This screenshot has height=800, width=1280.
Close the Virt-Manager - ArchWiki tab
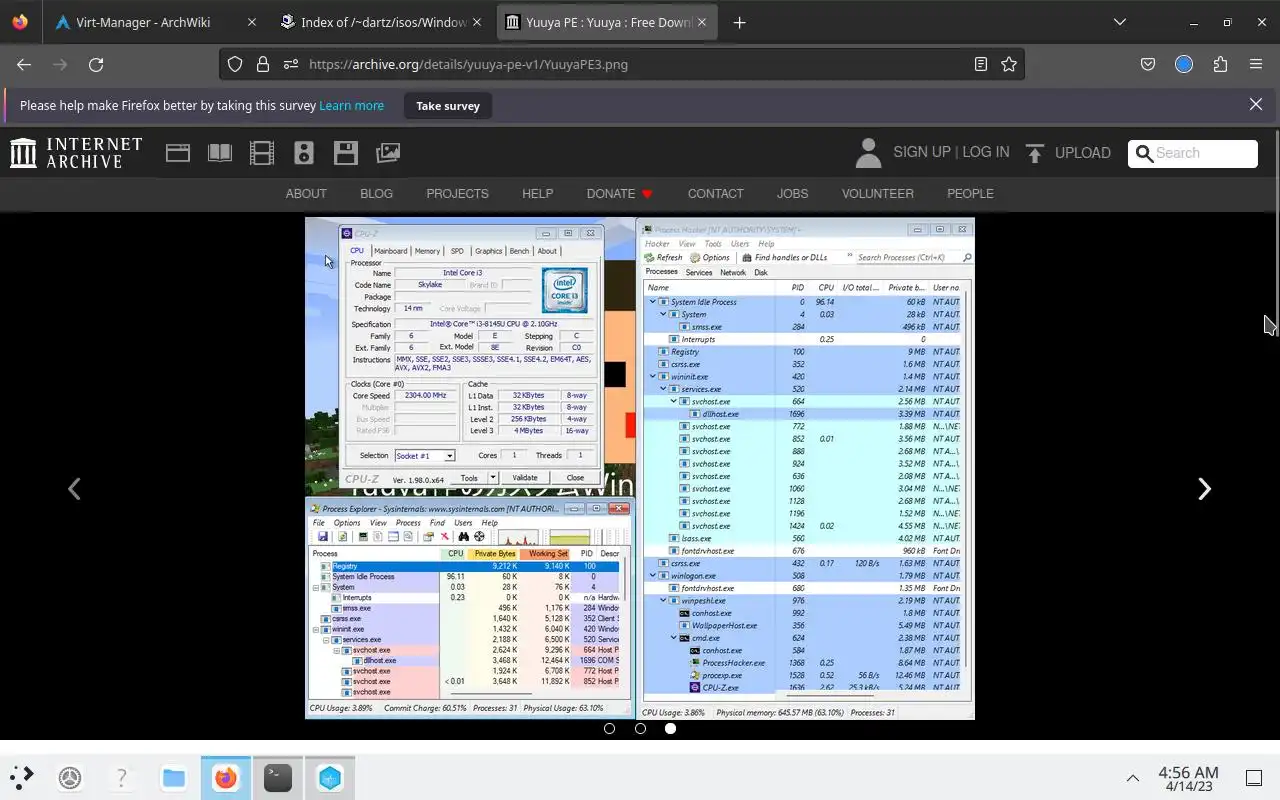click(252, 22)
